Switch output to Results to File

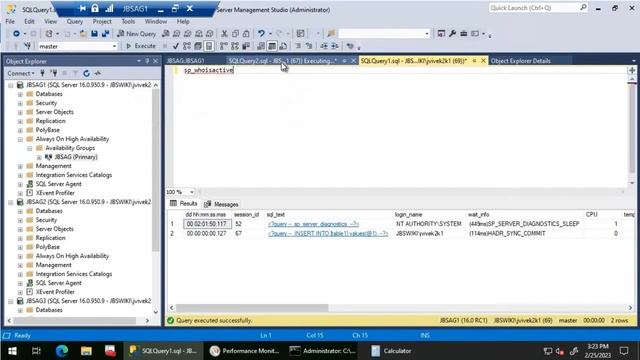pyautogui.click(x=283, y=46)
